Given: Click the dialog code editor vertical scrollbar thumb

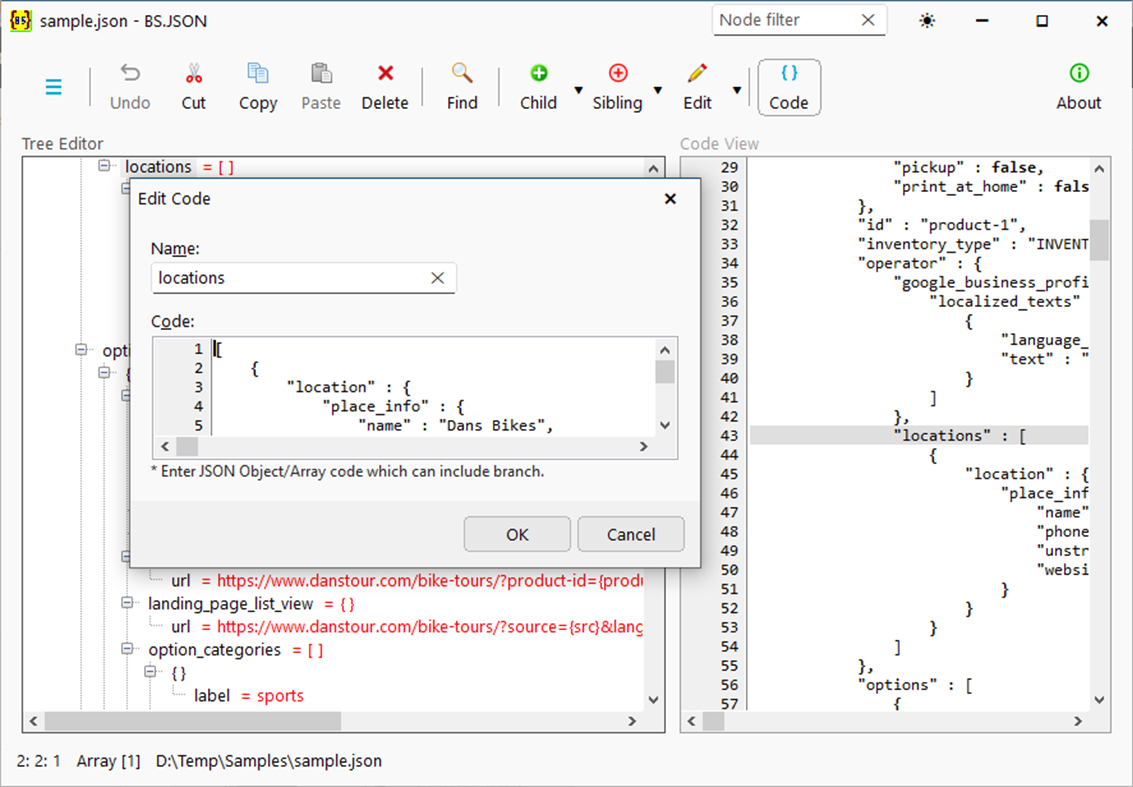Looking at the screenshot, I should [x=665, y=372].
